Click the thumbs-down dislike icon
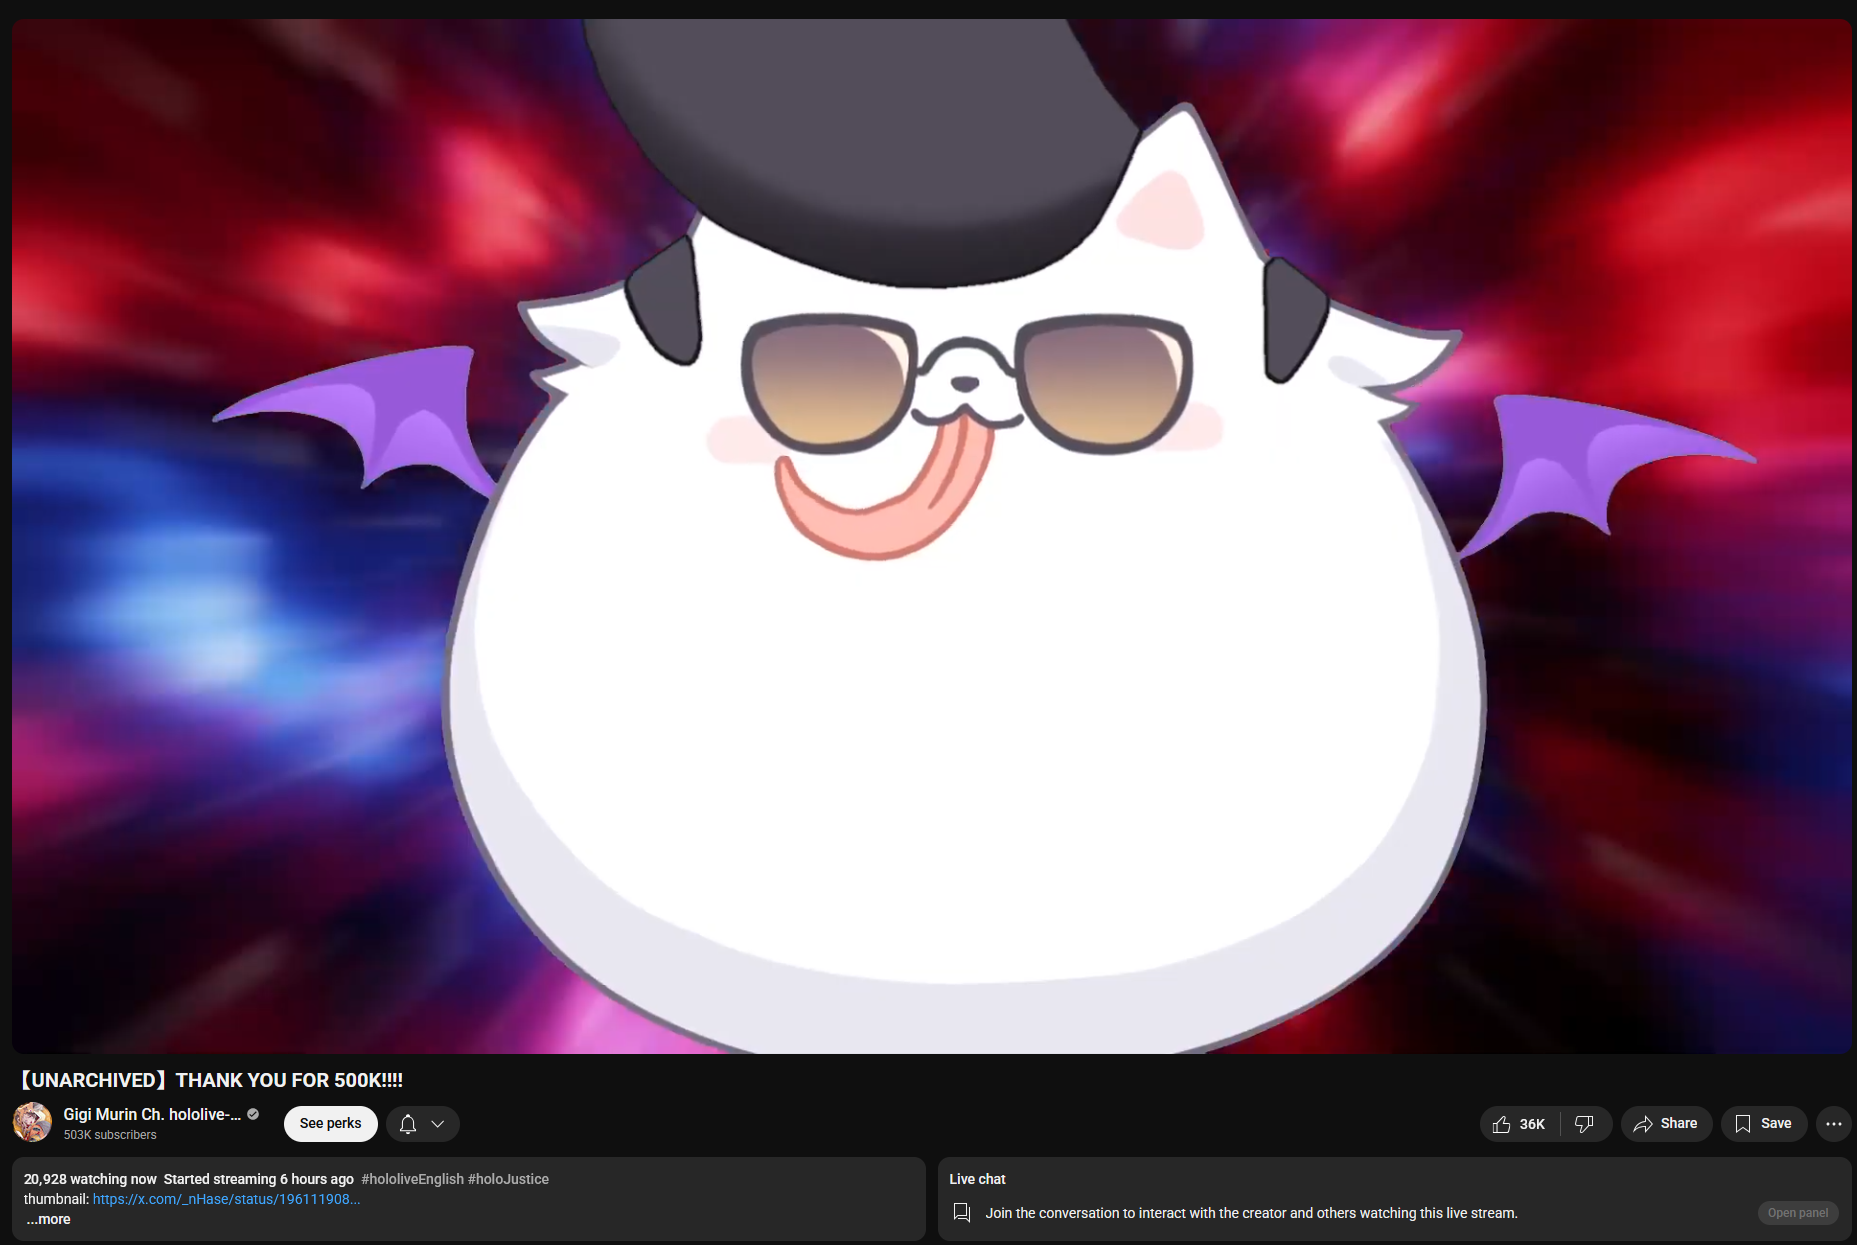 pyautogui.click(x=1585, y=1124)
